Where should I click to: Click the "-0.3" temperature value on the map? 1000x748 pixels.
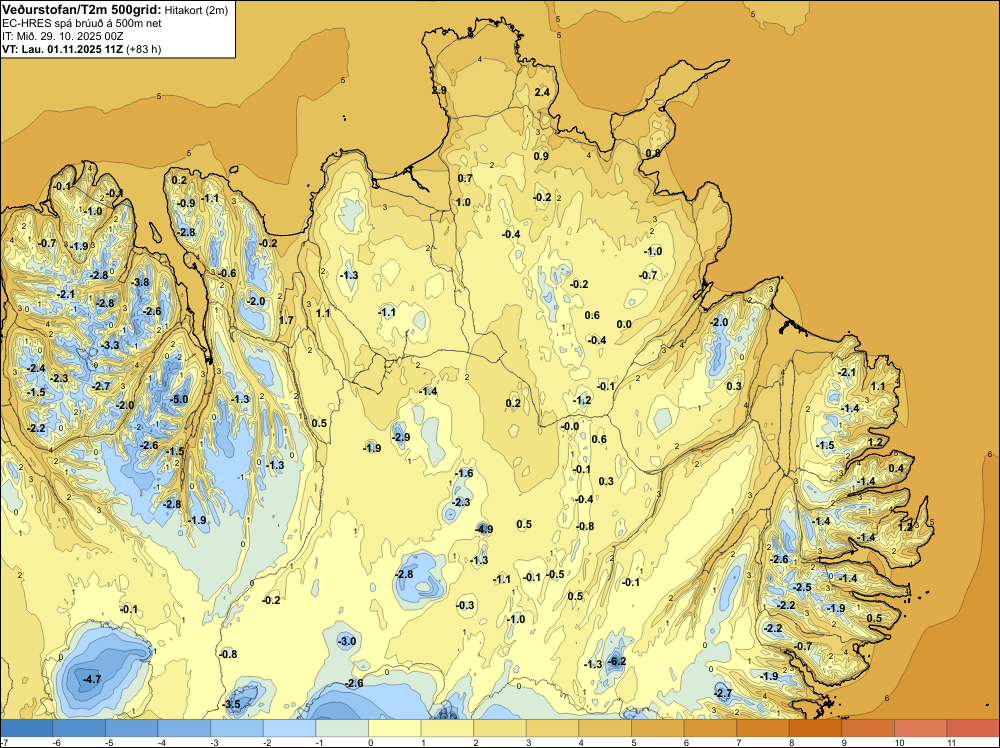[x=465, y=605]
